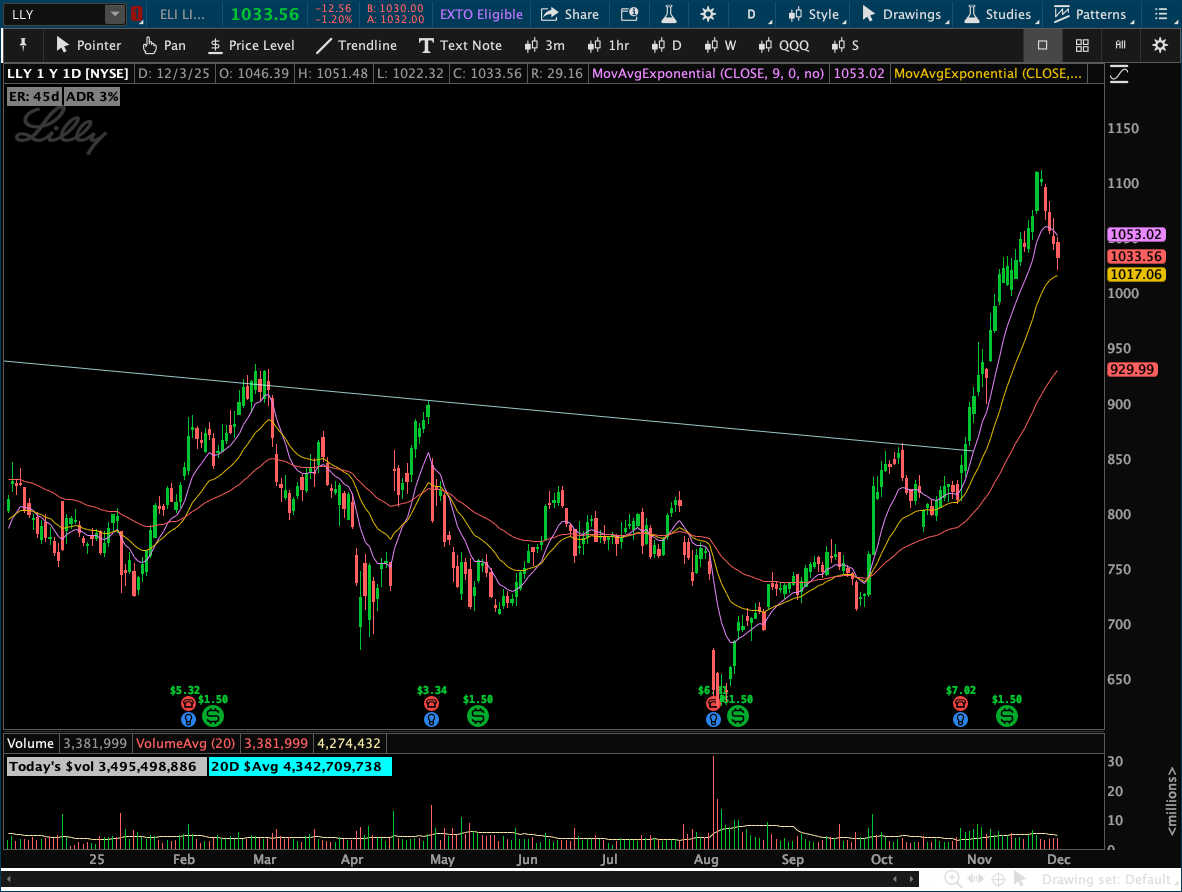Open the Drawing set: Default dropdown
This screenshot has width=1182, height=892.
tap(1109, 879)
